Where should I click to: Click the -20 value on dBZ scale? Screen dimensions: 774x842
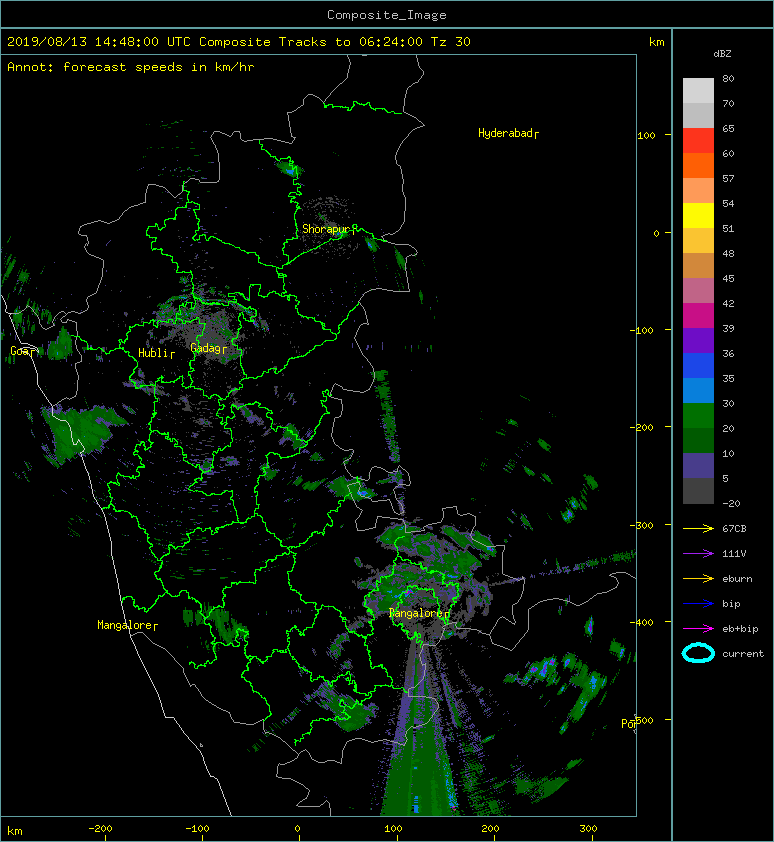(x=731, y=503)
